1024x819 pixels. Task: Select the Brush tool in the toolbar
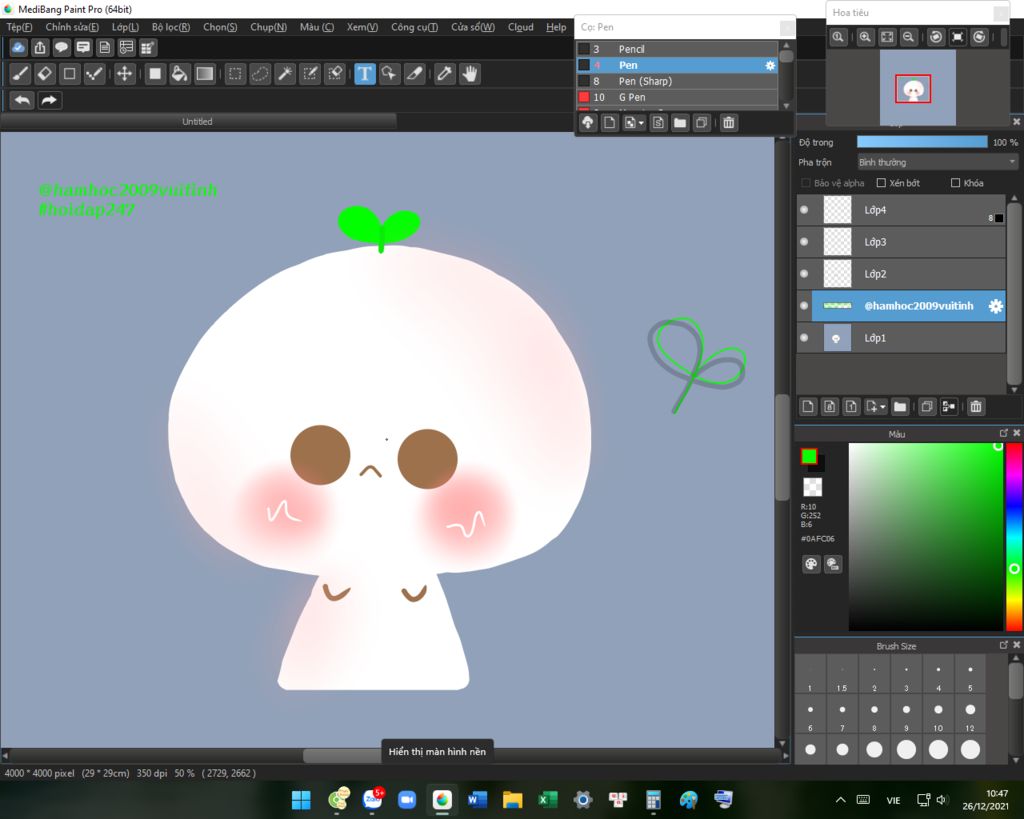[20, 74]
